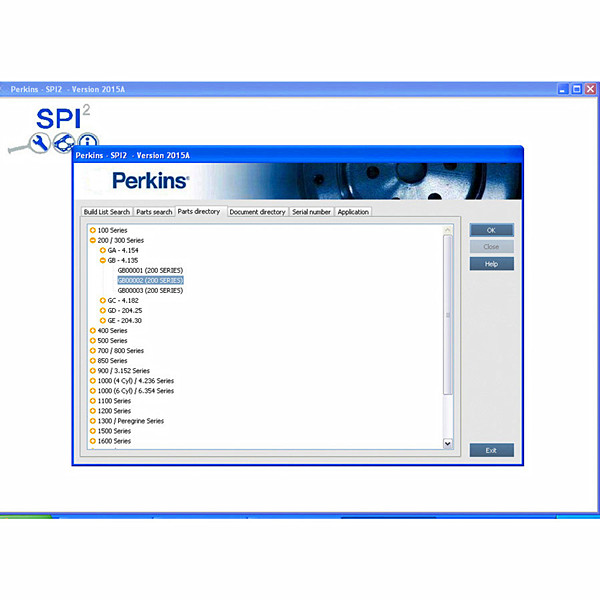Switch to the Build List Search tab
Viewport: 600px width, 600px height.
[107, 212]
